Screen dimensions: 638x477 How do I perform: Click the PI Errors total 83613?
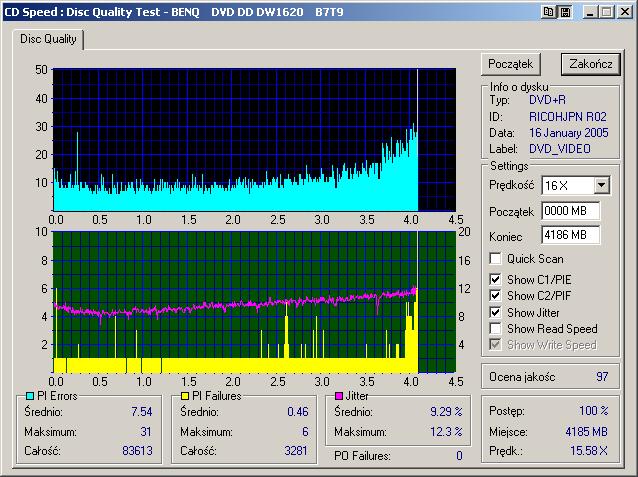coord(137,451)
